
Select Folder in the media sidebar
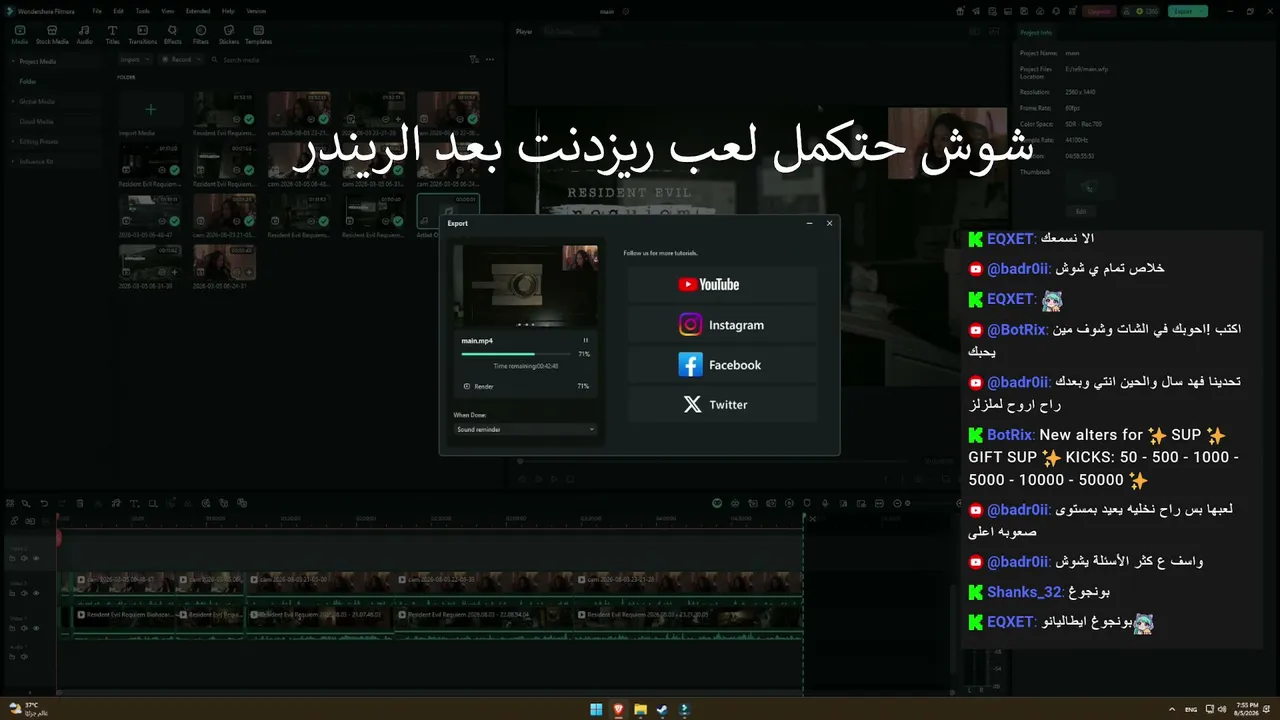[x=28, y=81]
